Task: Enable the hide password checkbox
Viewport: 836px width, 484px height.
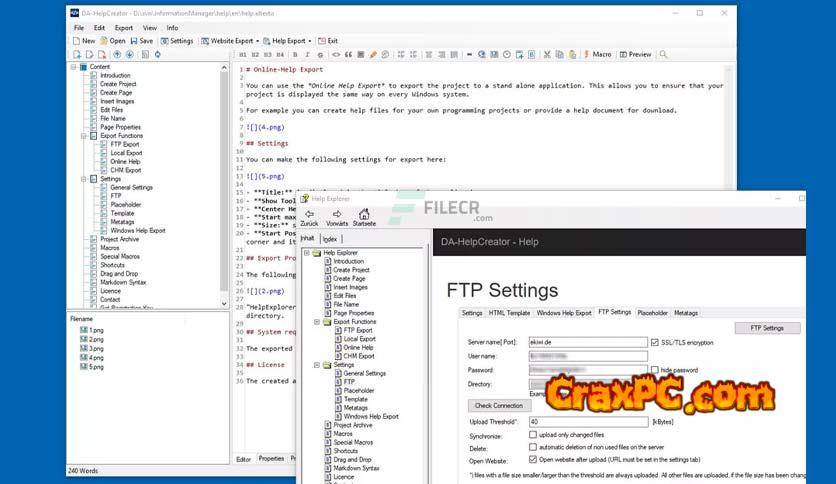Action: pos(656,369)
